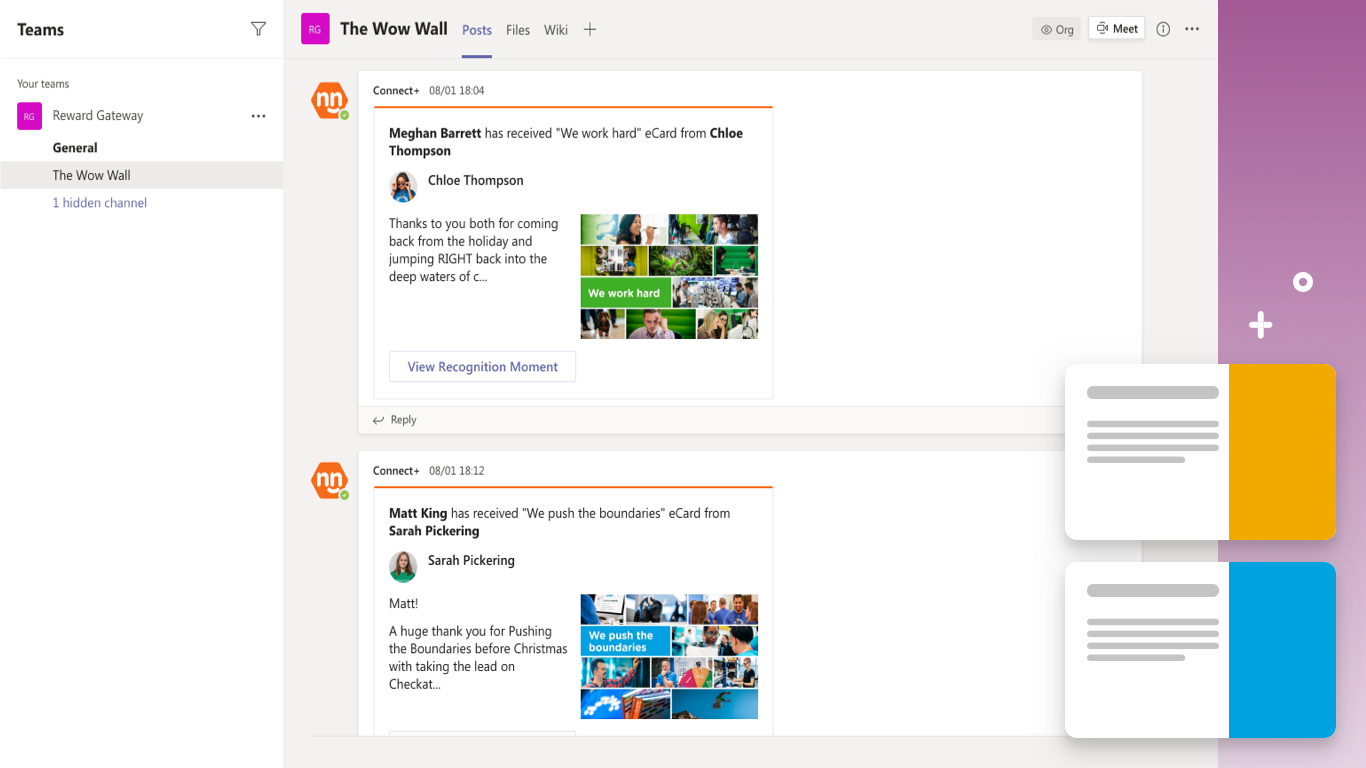Open the Wiki tab

(556, 30)
